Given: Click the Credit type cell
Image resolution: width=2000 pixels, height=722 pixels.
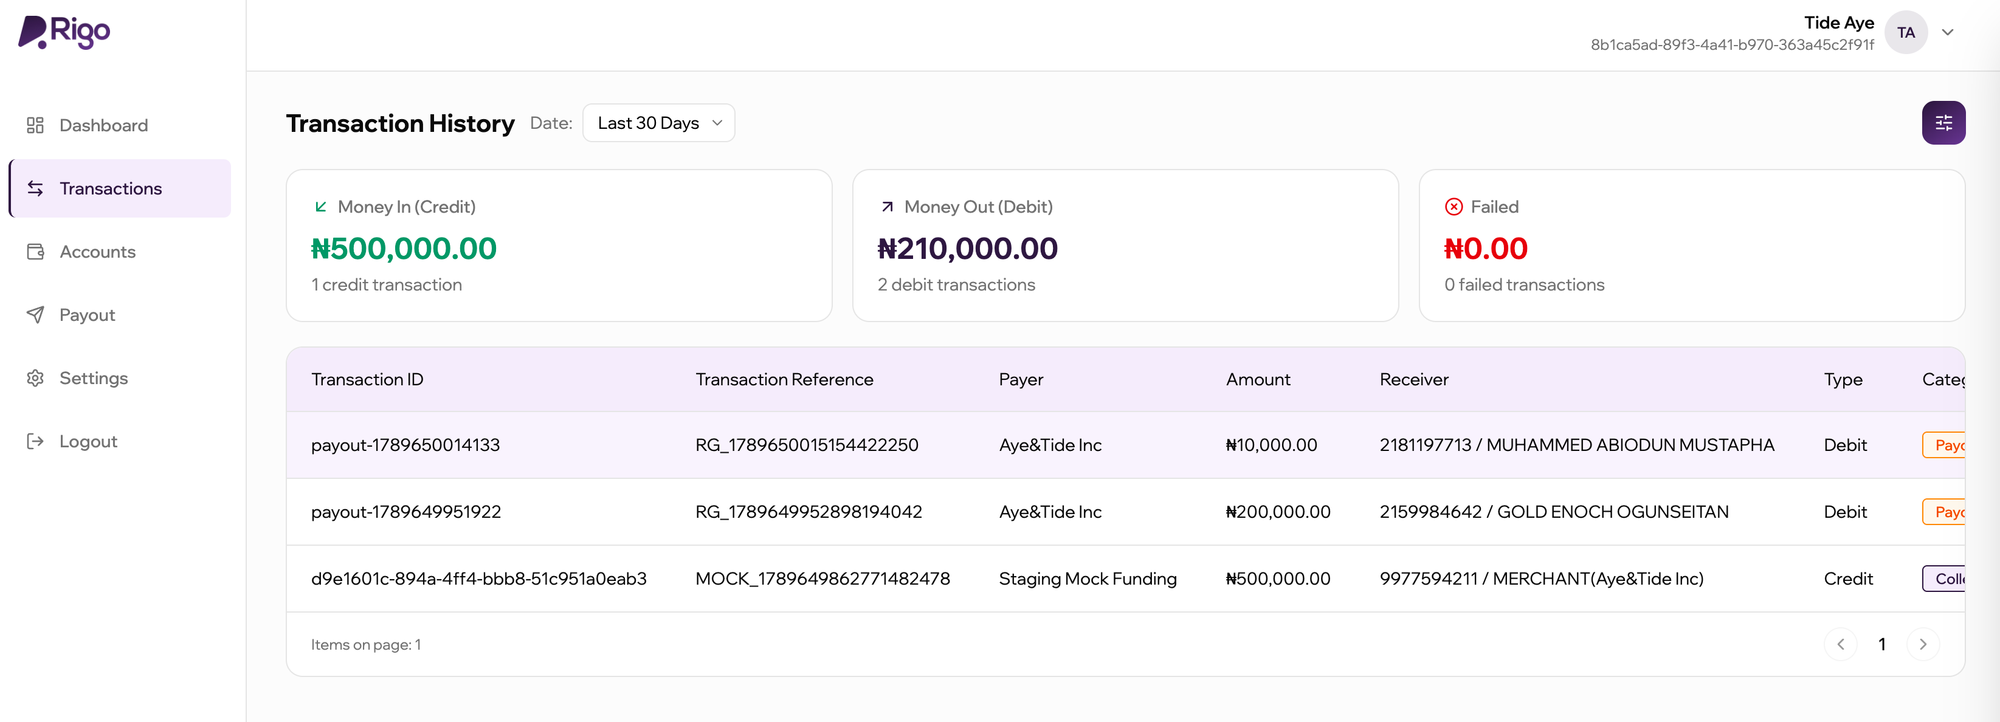Looking at the screenshot, I should click(1848, 579).
